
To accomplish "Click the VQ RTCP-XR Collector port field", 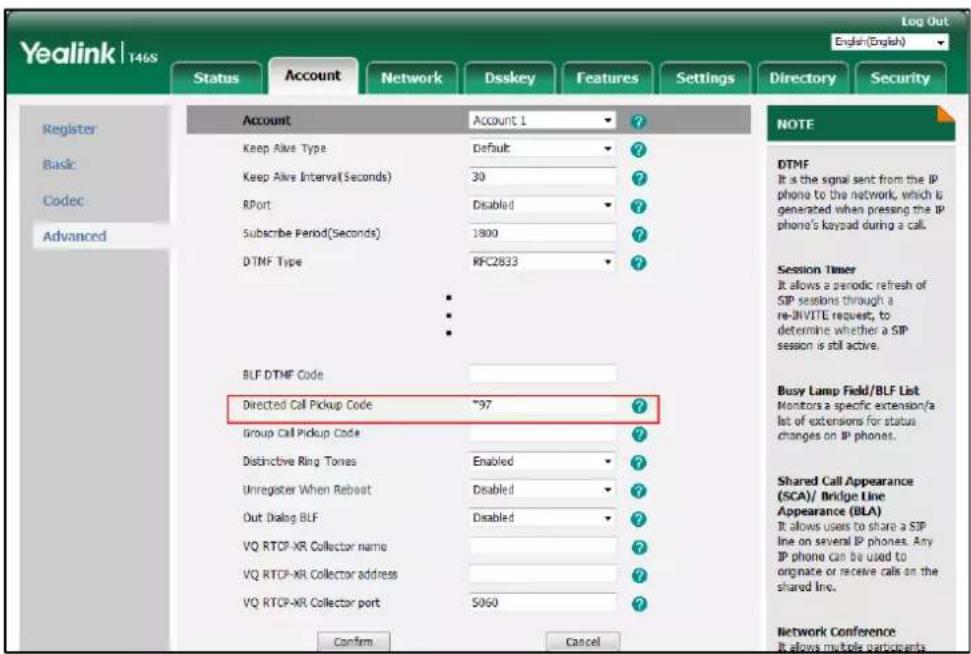I will click(542, 602).
